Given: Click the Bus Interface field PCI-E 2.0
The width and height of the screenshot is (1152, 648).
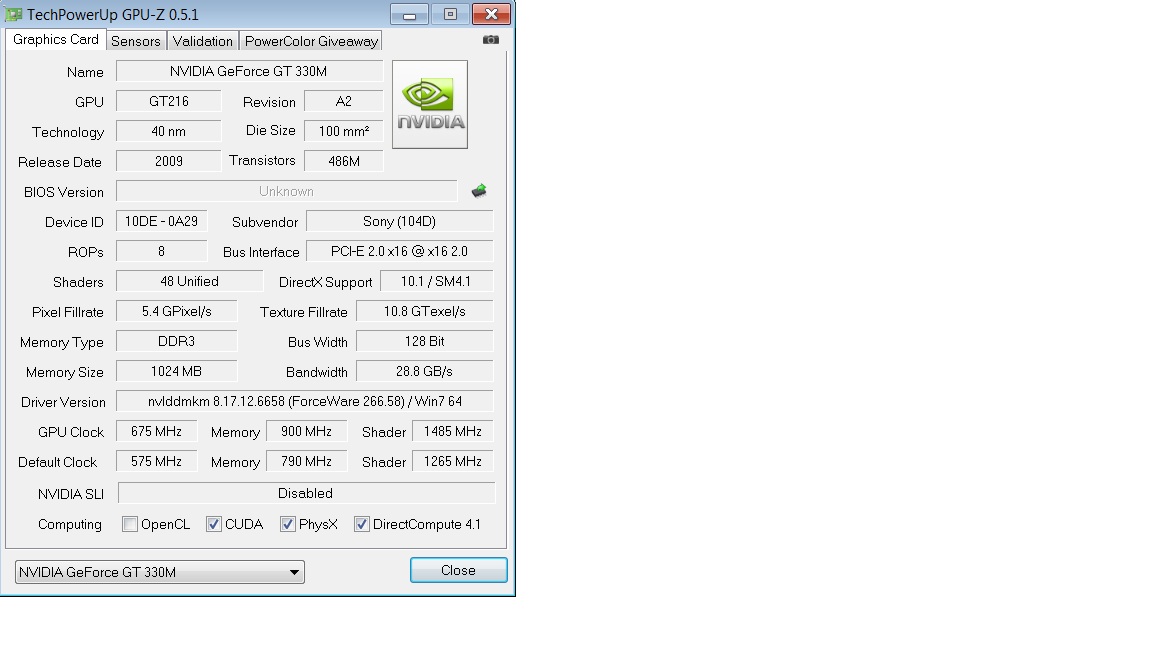Looking at the screenshot, I should (400, 251).
